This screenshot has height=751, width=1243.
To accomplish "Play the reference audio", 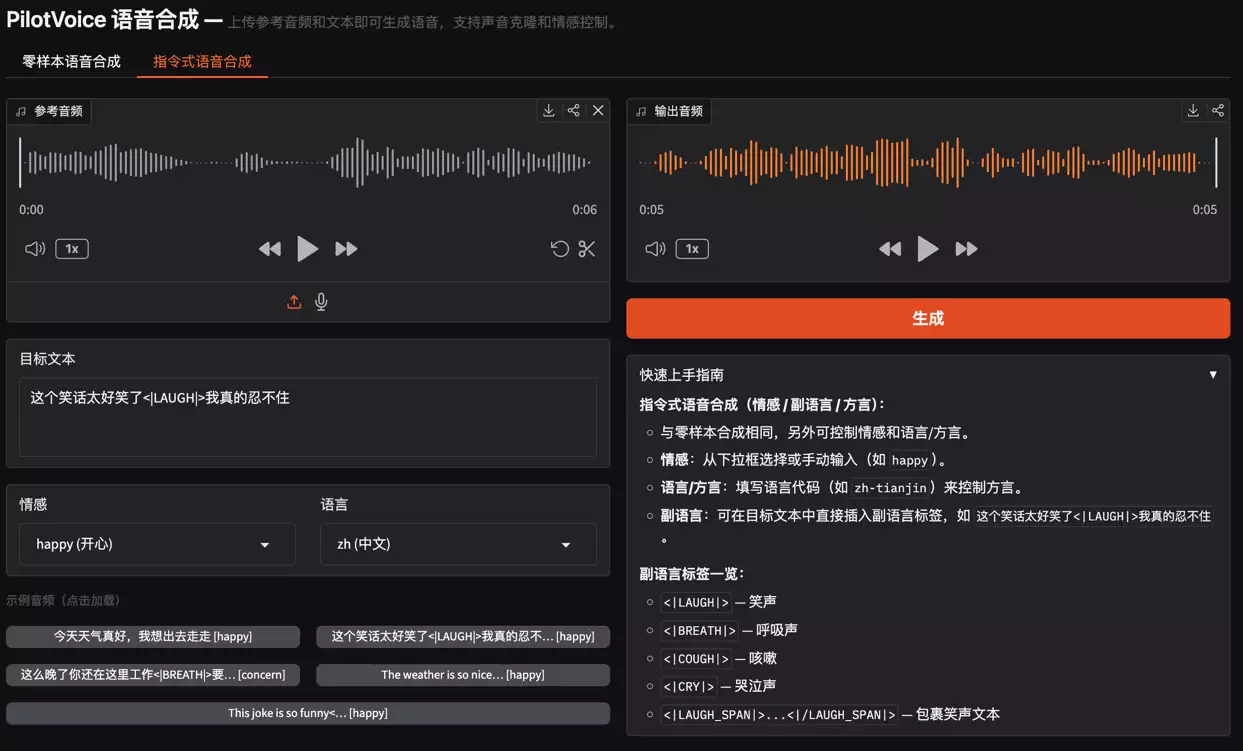I will click(x=307, y=249).
